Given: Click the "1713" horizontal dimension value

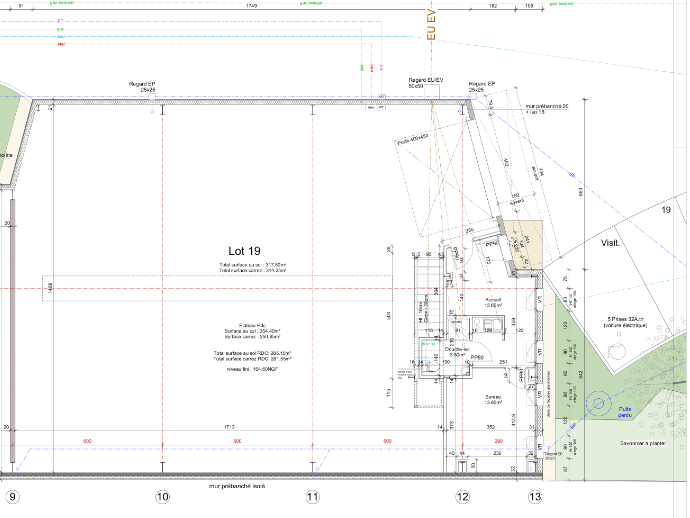Looking at the screenshot, I should [229, 427].
